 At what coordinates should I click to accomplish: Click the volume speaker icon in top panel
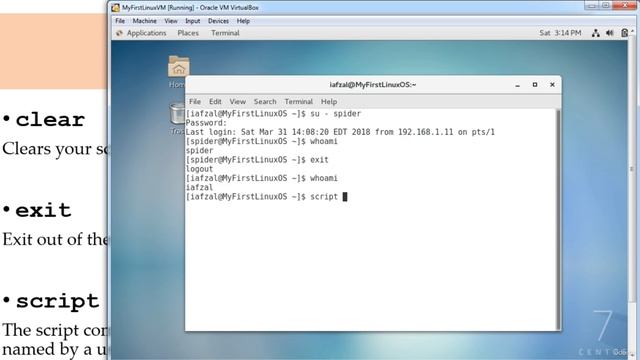pyautogui.click(x=609, y=33)
